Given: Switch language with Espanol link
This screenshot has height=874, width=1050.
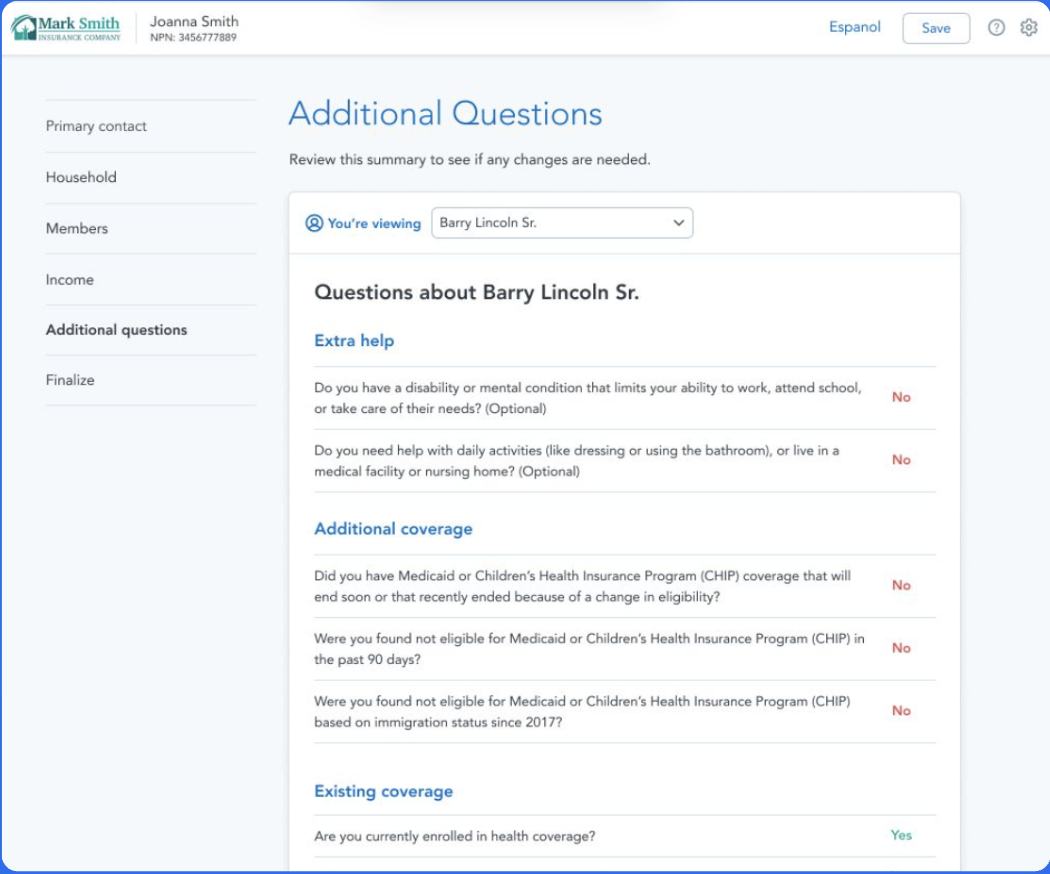Looking at the screenshot, I should [x=855, y=27].
